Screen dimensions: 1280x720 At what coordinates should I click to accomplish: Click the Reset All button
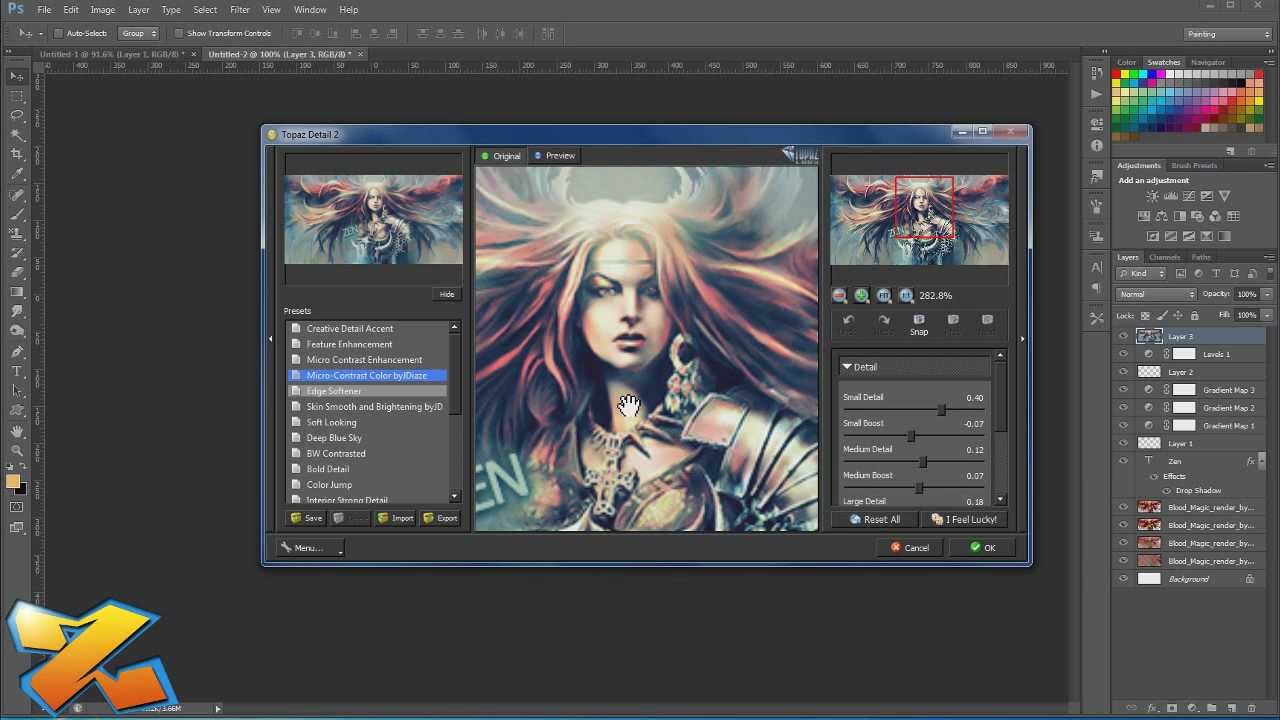pyautogui.click(x=875, y=520)
